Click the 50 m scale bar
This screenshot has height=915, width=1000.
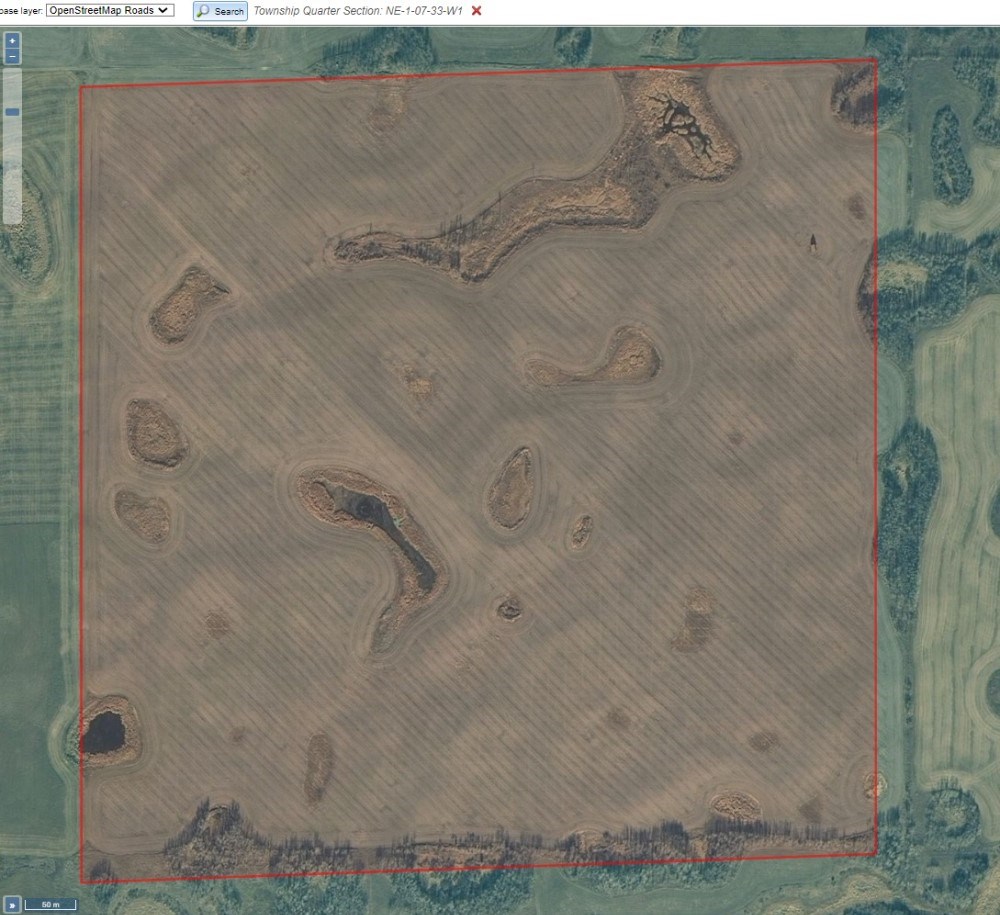50,904
